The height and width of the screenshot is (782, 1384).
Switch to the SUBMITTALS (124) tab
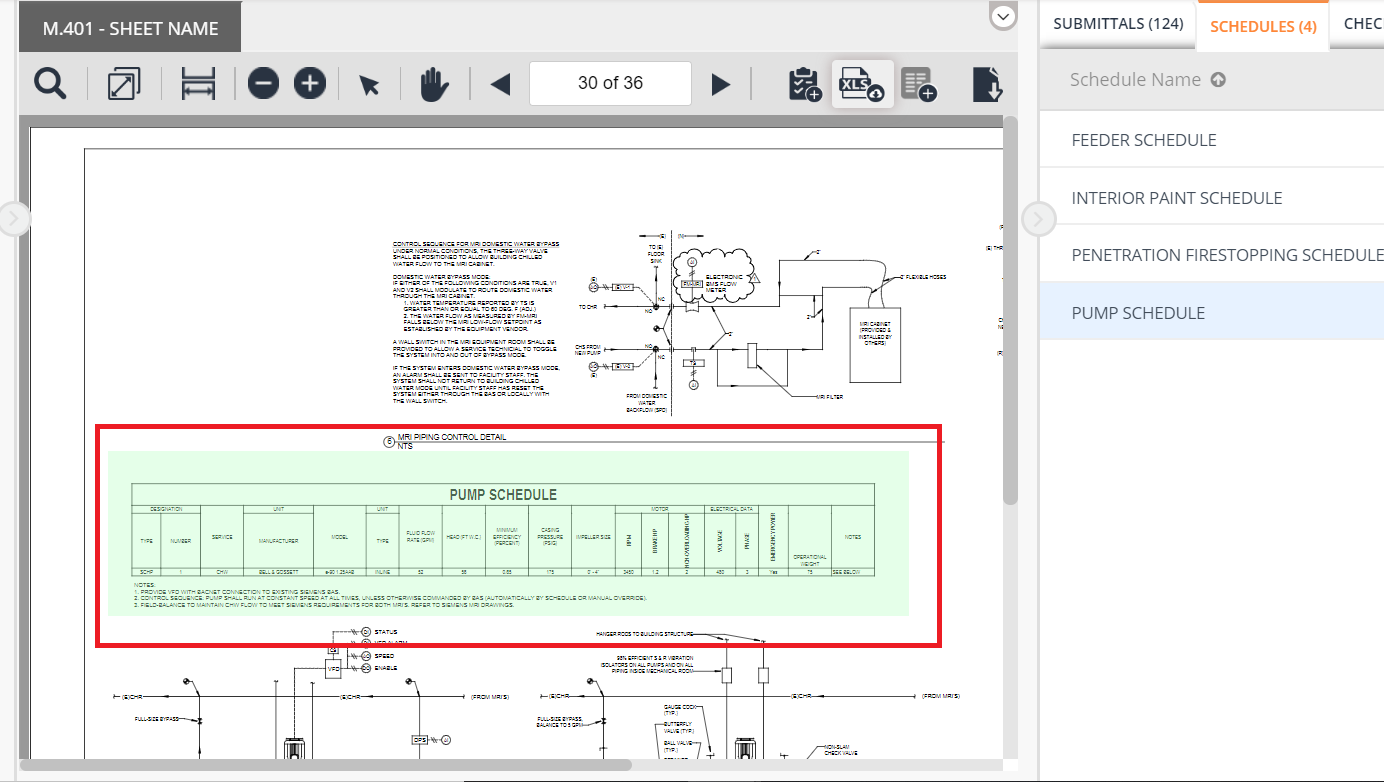tap(1118, 23)
